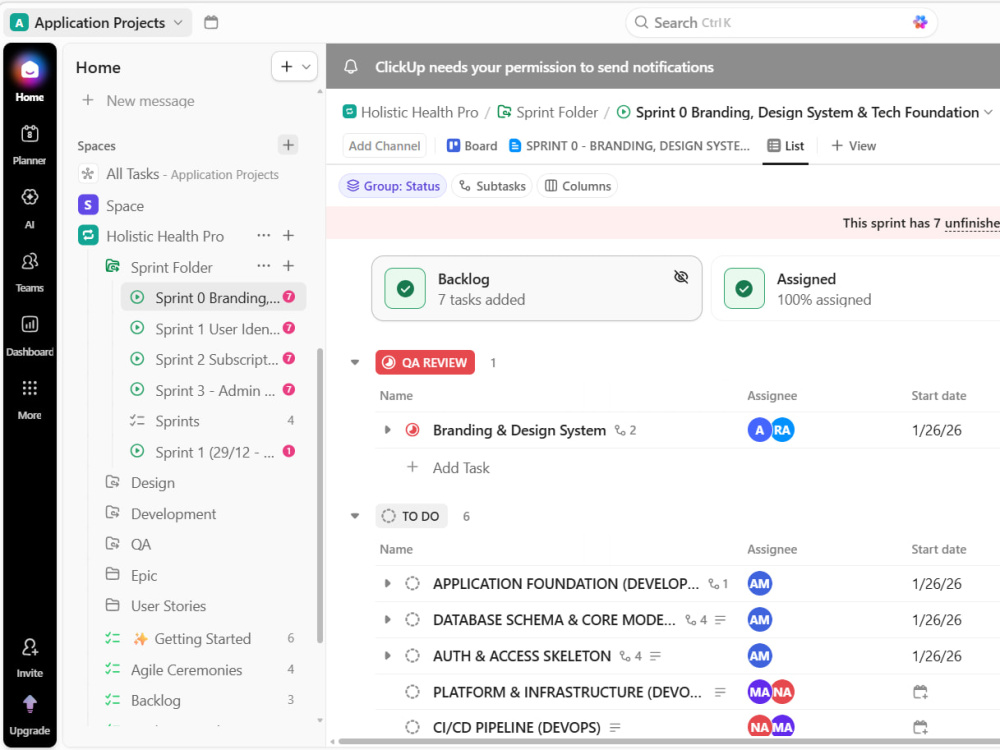Toggle status circle of Branding & Design System
Image resolution: width=1000 pixels, height=750 pixels.
(x=412, y=430)
